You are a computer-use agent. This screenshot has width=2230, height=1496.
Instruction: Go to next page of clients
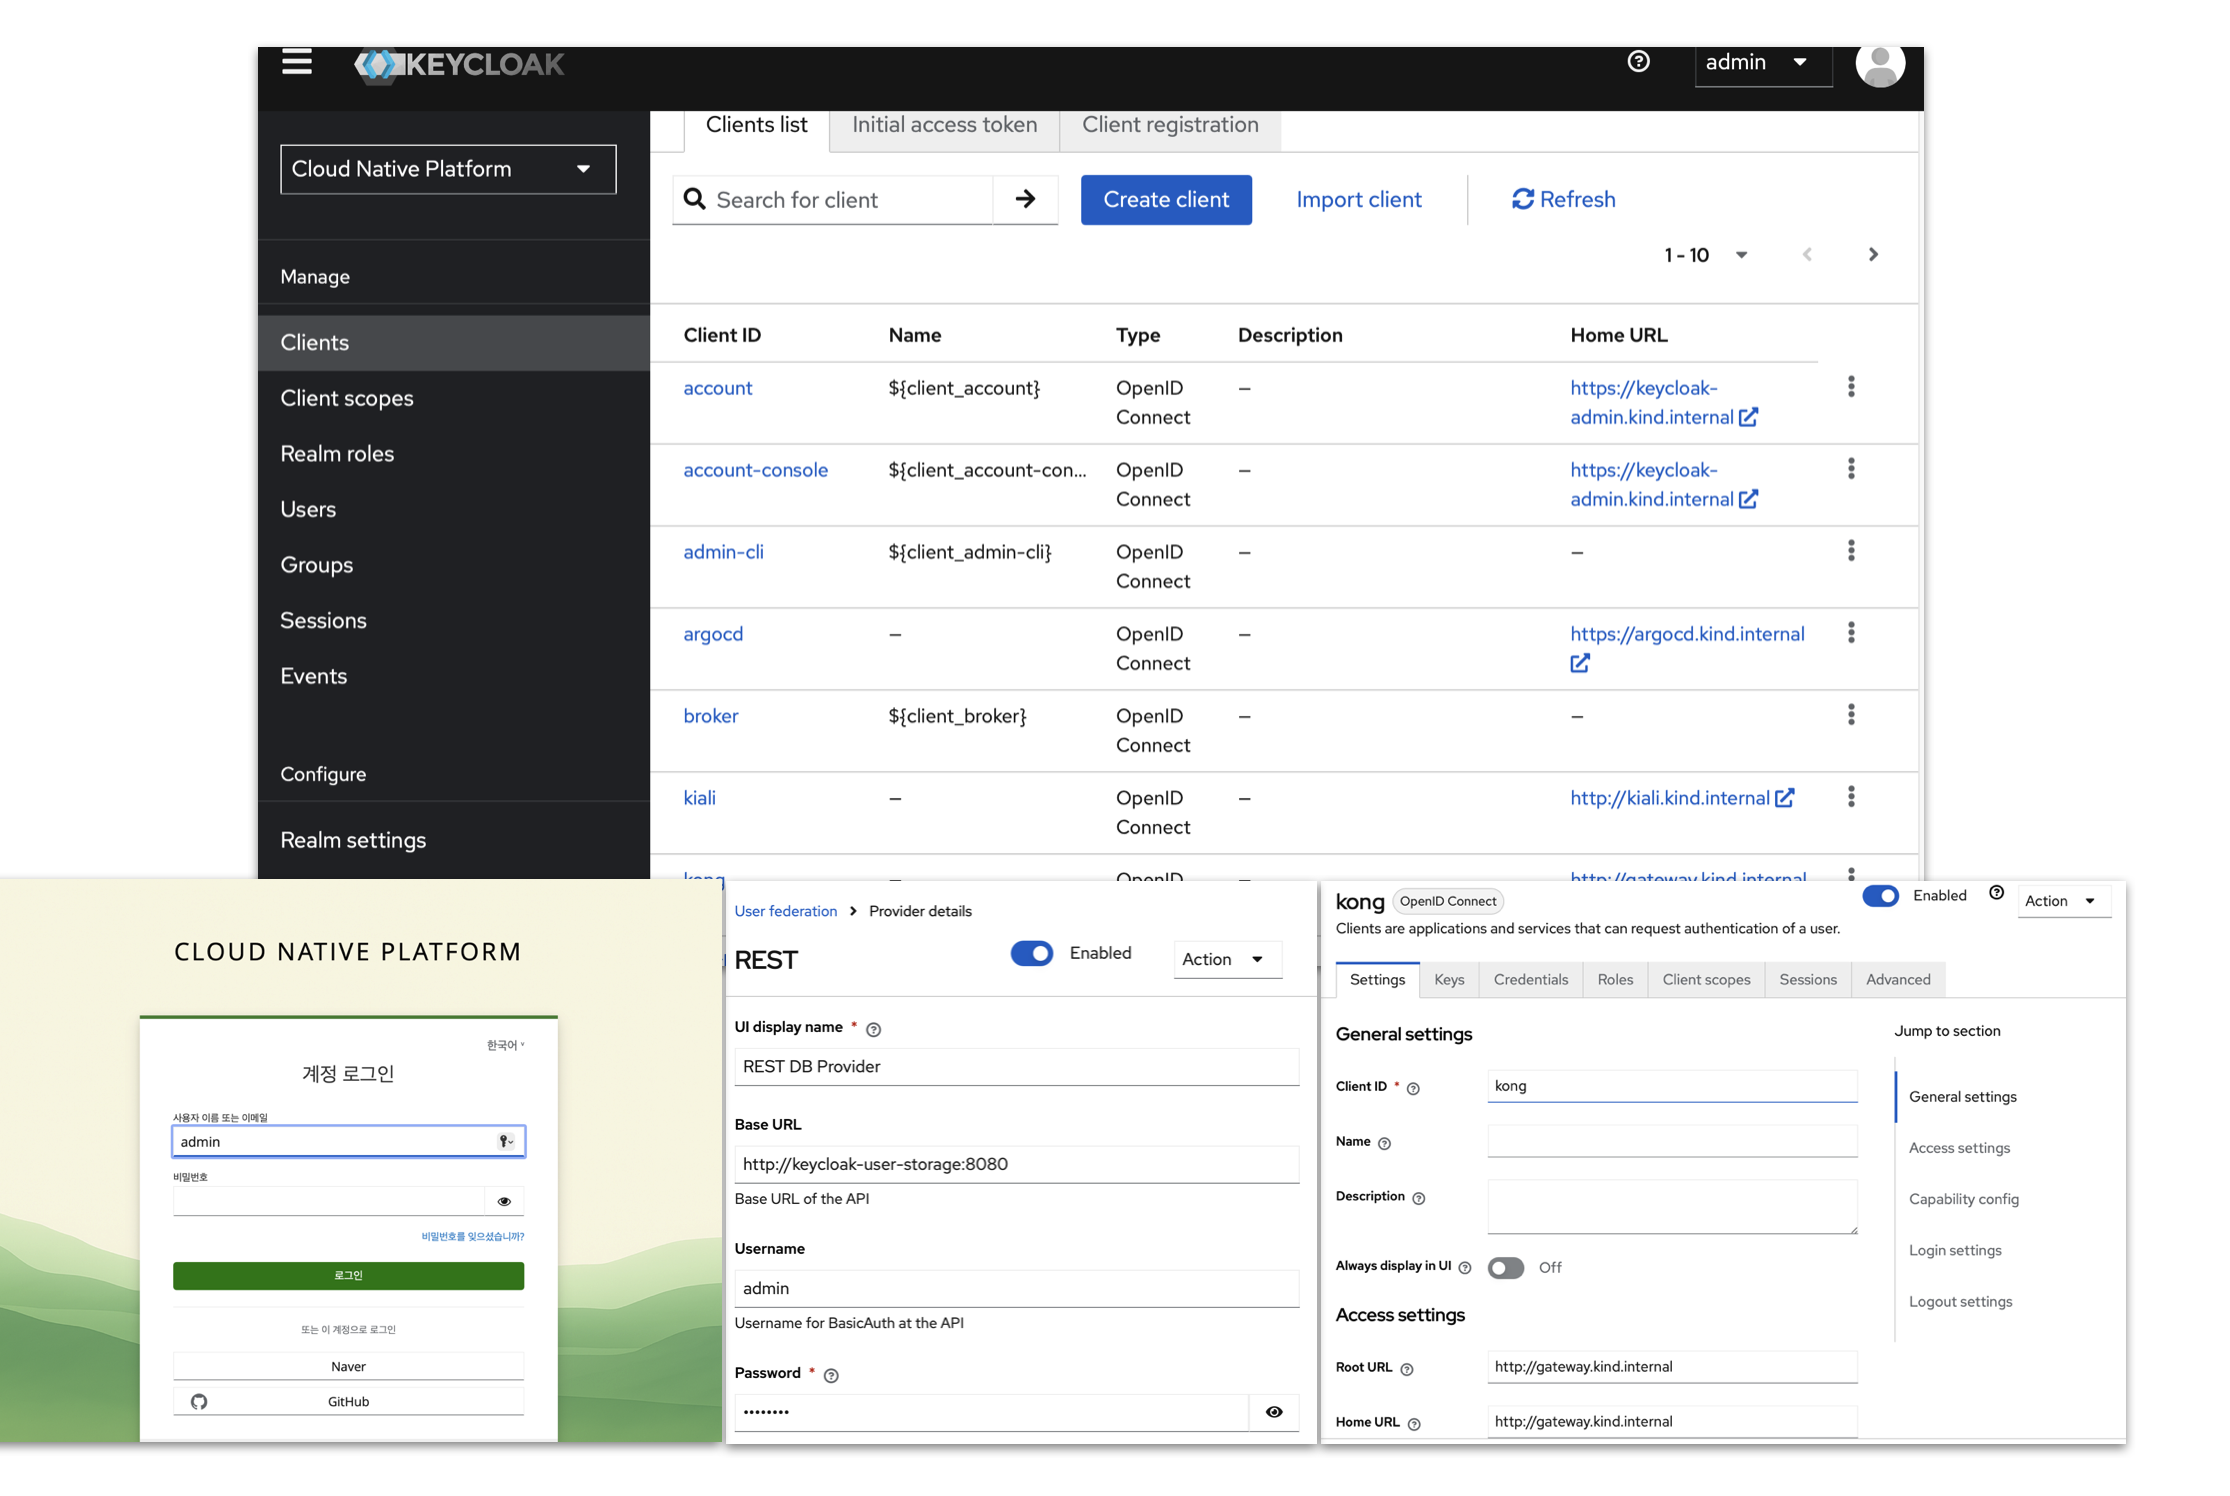click(x=1873, y=255)
